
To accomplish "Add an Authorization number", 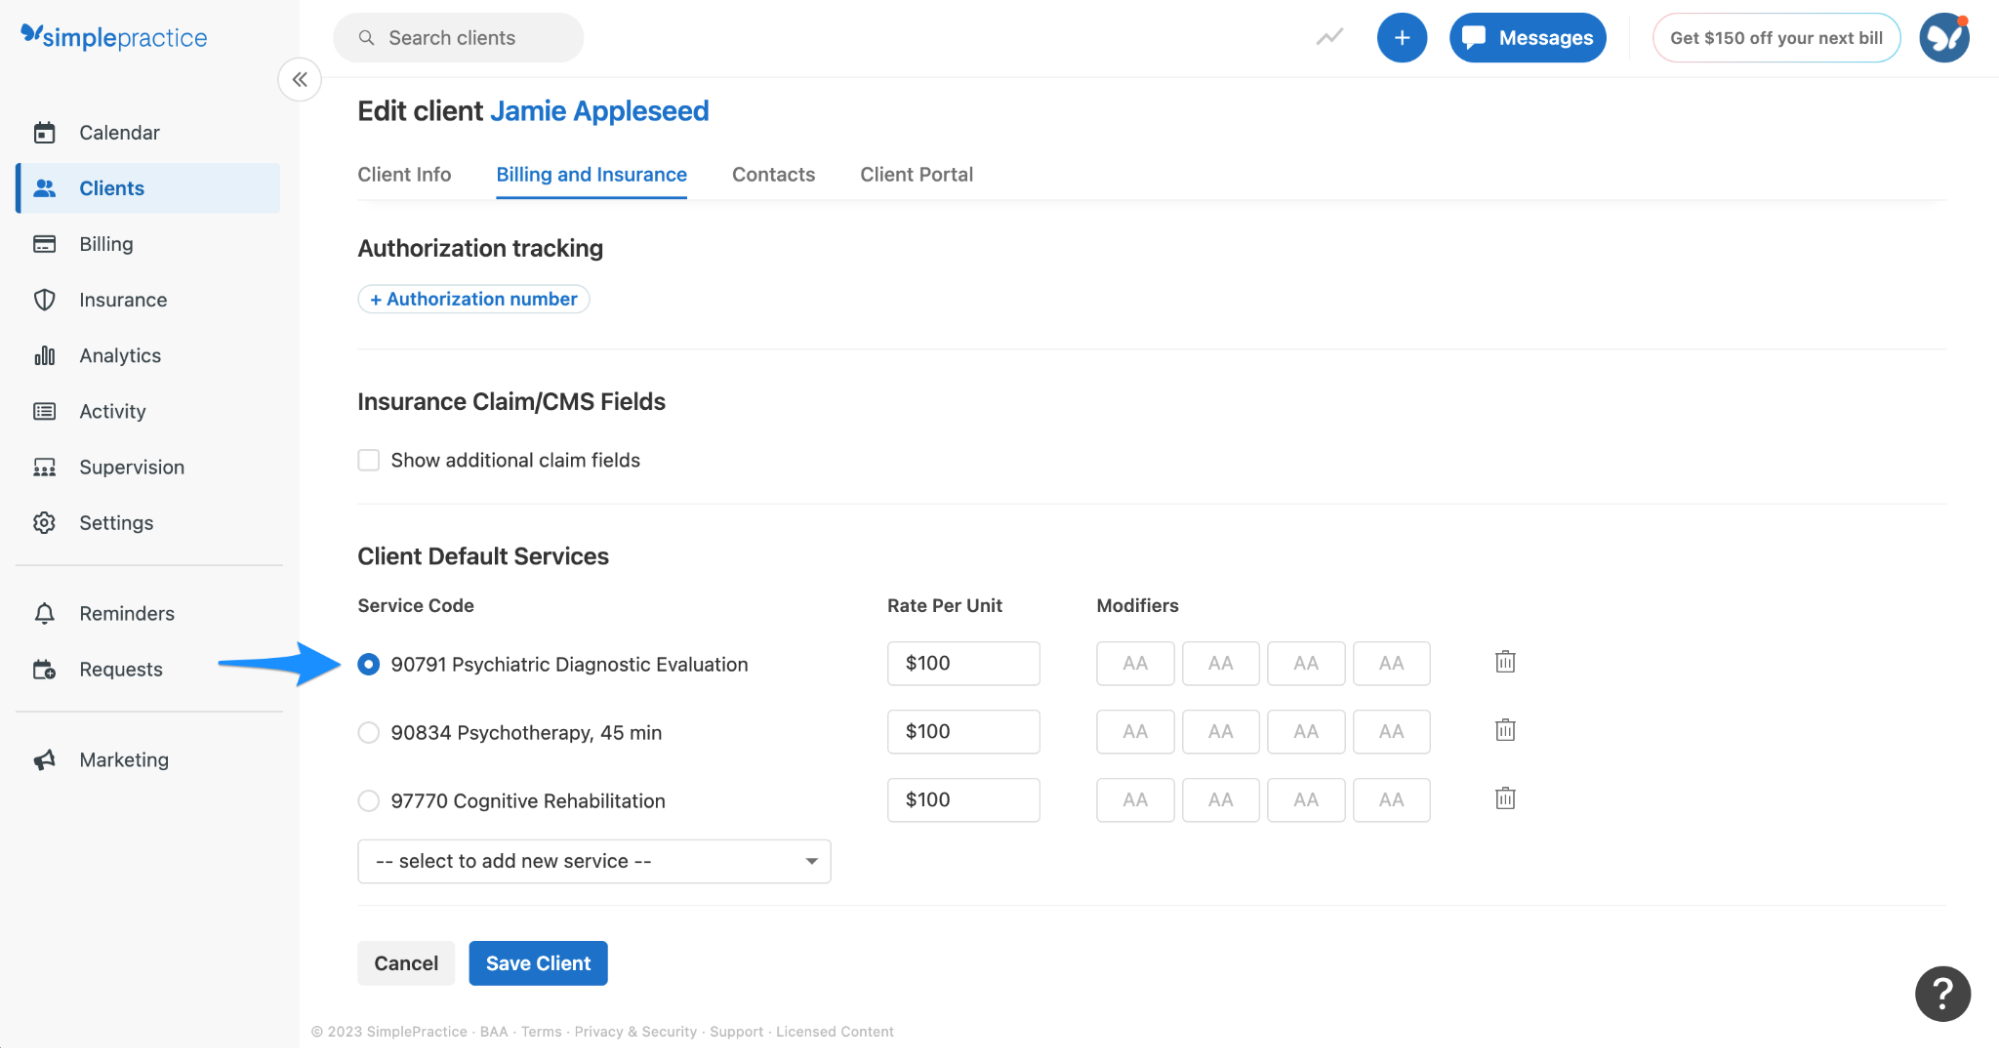I will pyautogui.click(x=473, y=299).
